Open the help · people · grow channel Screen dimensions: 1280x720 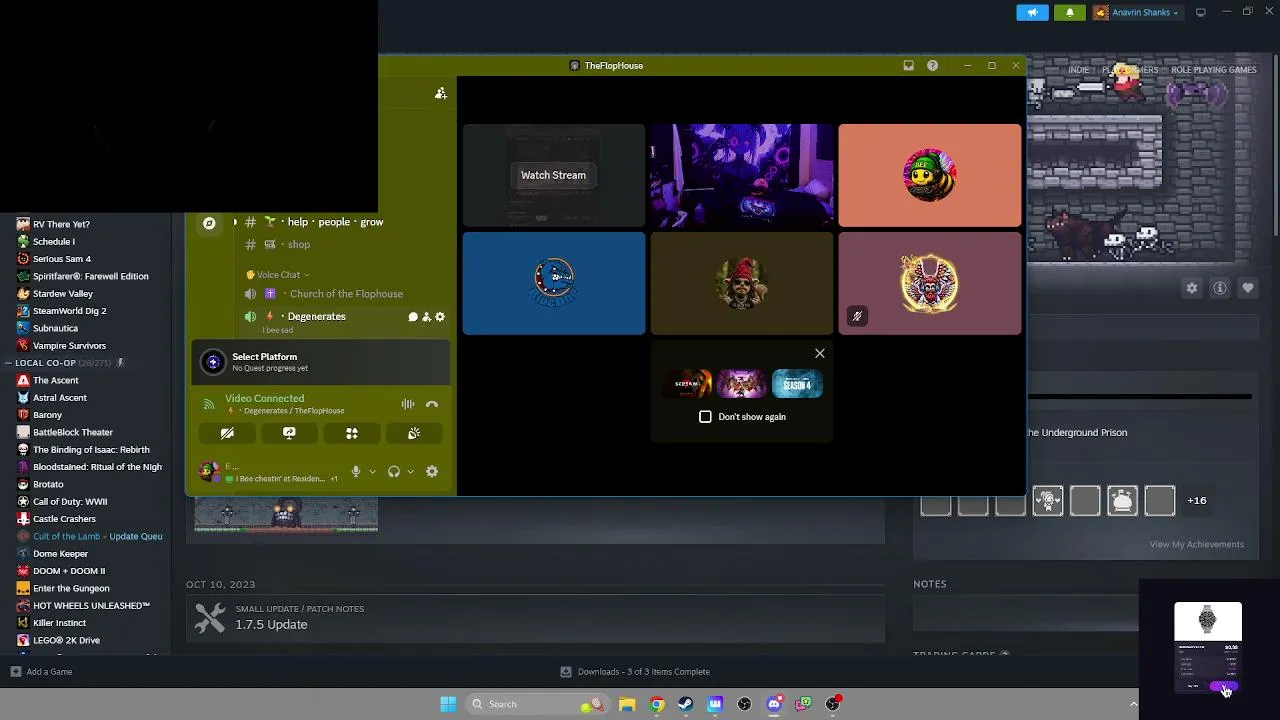(x=335, y=222)
